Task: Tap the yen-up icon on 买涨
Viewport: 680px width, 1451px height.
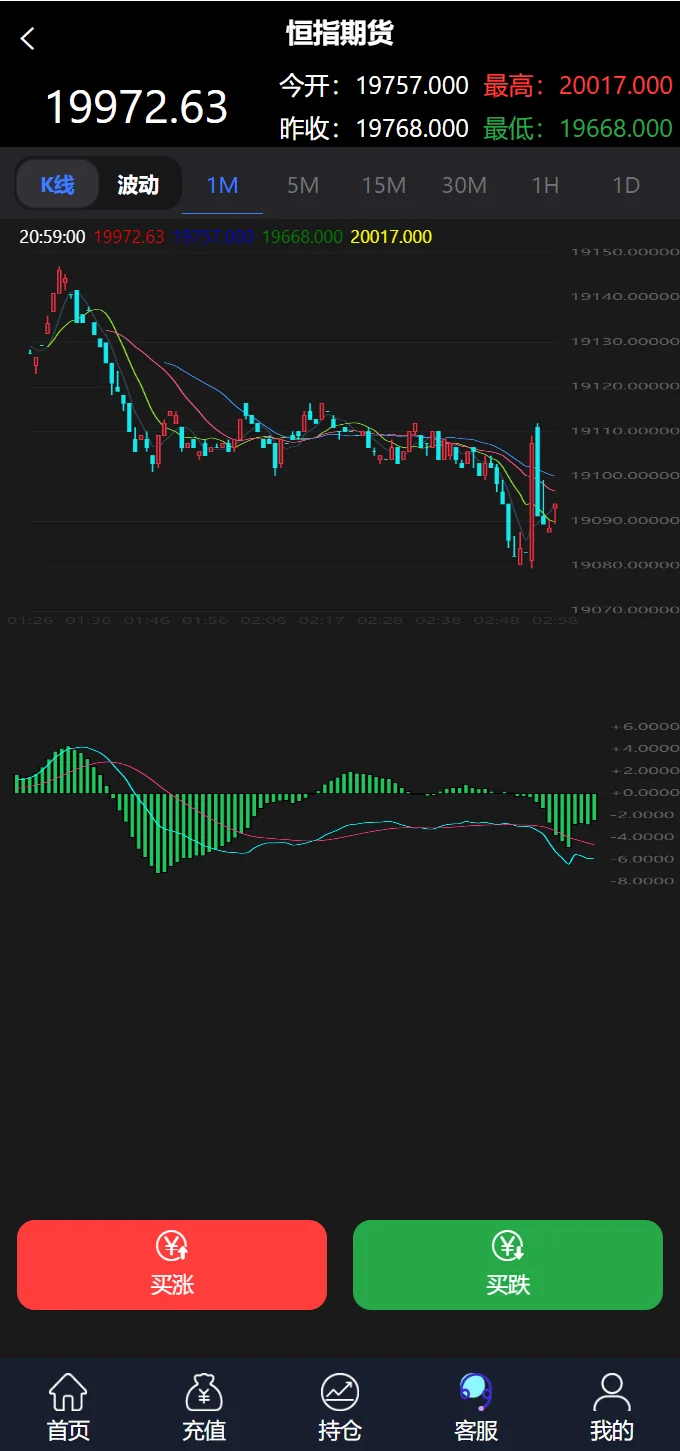Action: pyautogui.click(x=172, y=1246)
